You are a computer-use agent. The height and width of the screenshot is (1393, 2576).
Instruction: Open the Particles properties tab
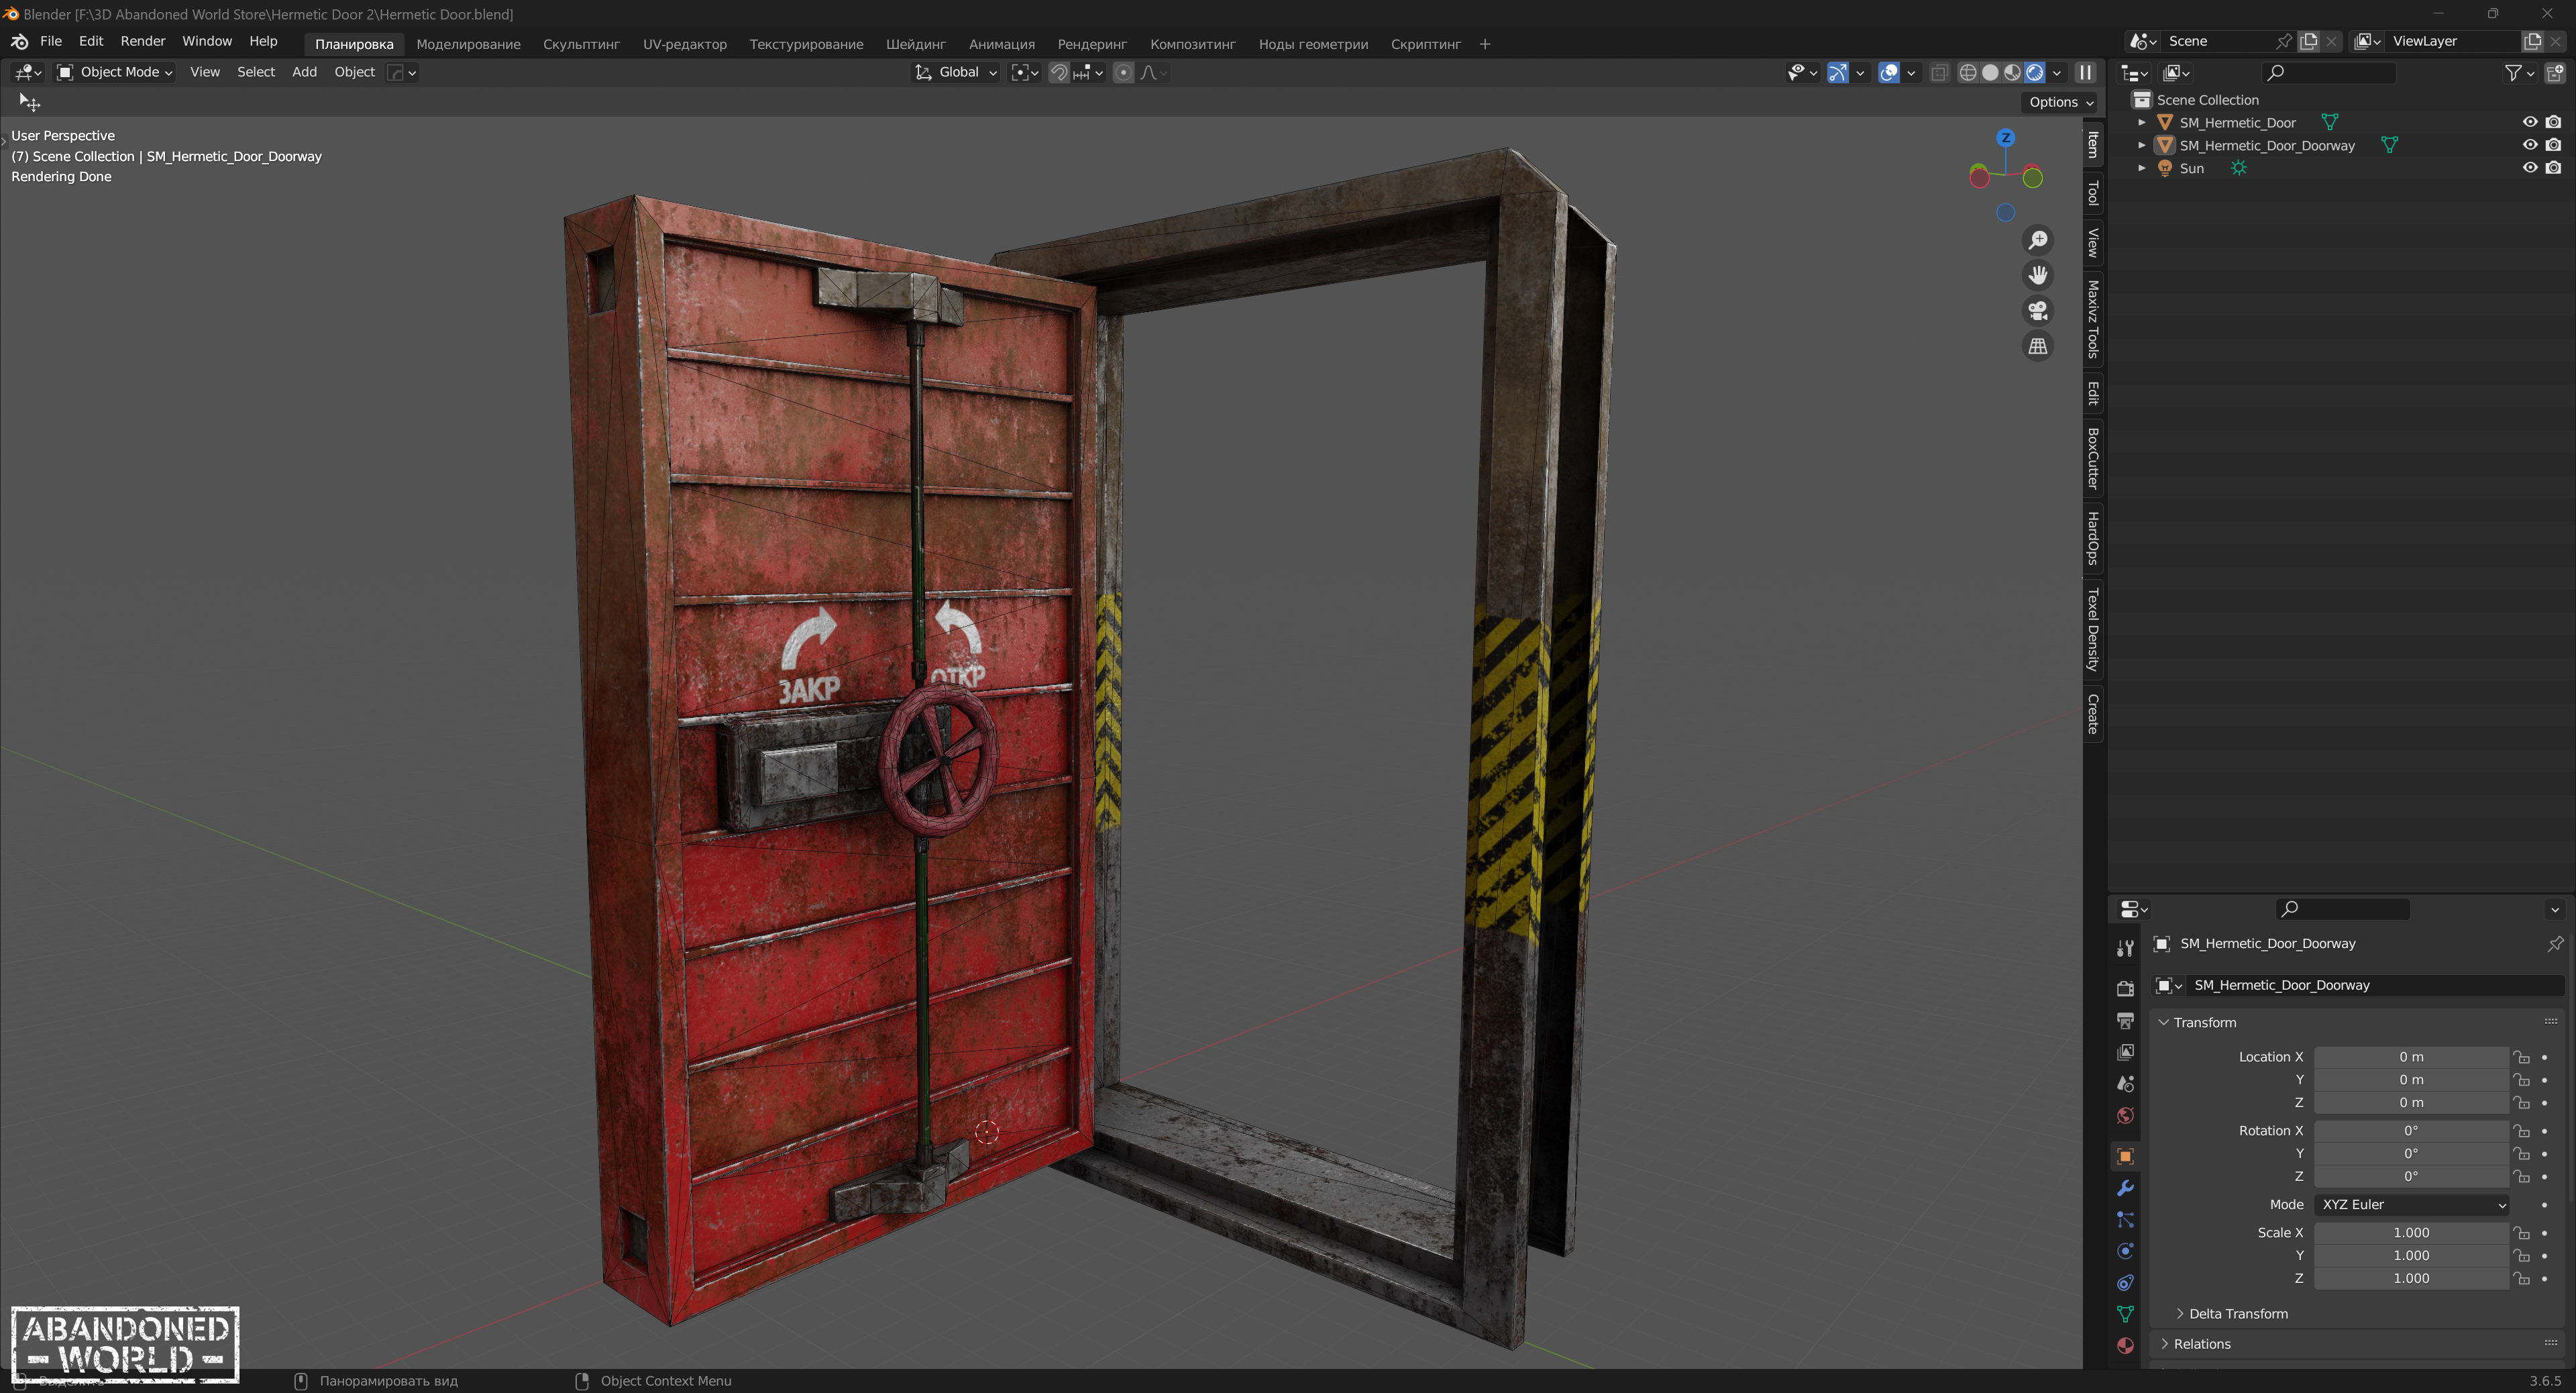point(2125,1220)
